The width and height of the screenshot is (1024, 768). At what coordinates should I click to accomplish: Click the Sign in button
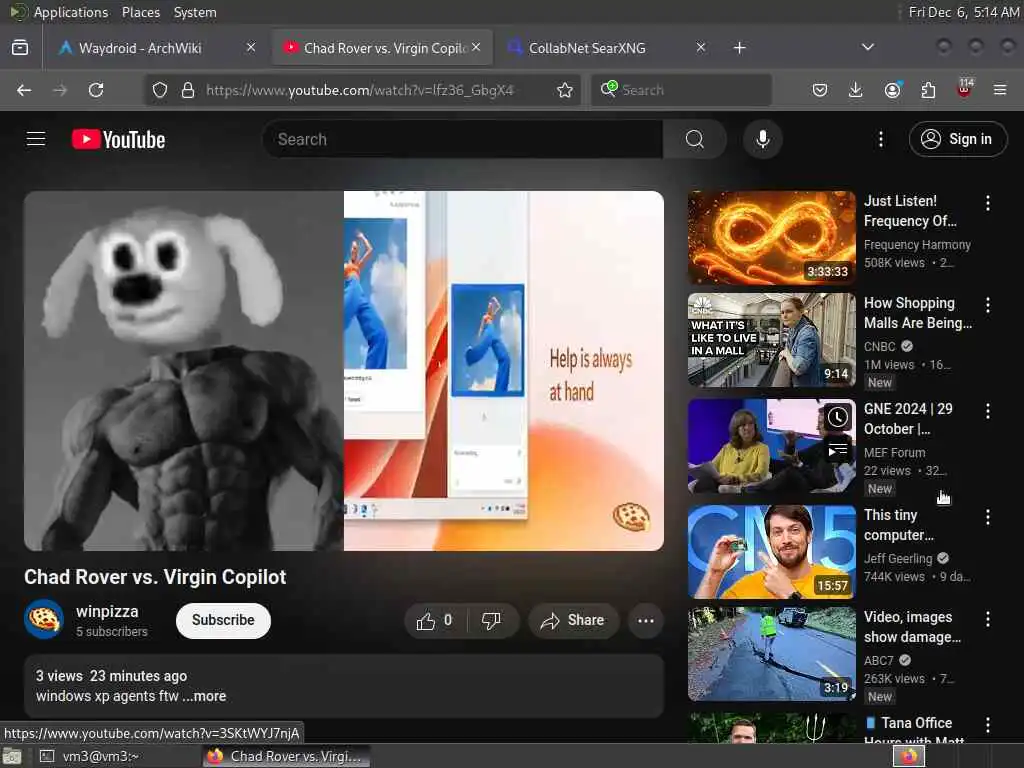[x=957, y=139]
